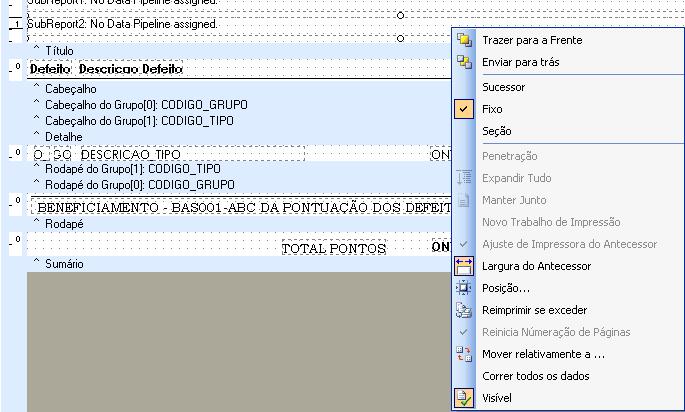
Task: Enable Reimprimir se exceder
Action: click(x=534, y=310)
